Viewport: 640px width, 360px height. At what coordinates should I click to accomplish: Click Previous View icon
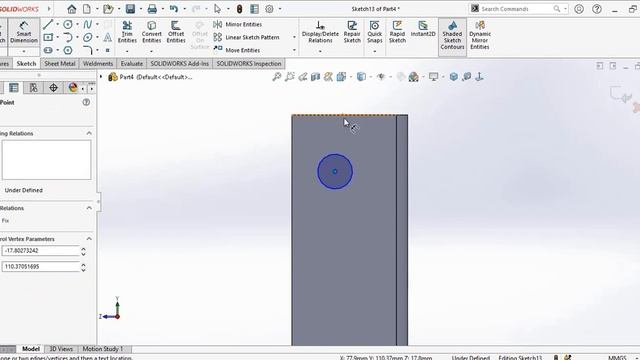point(303,77)
